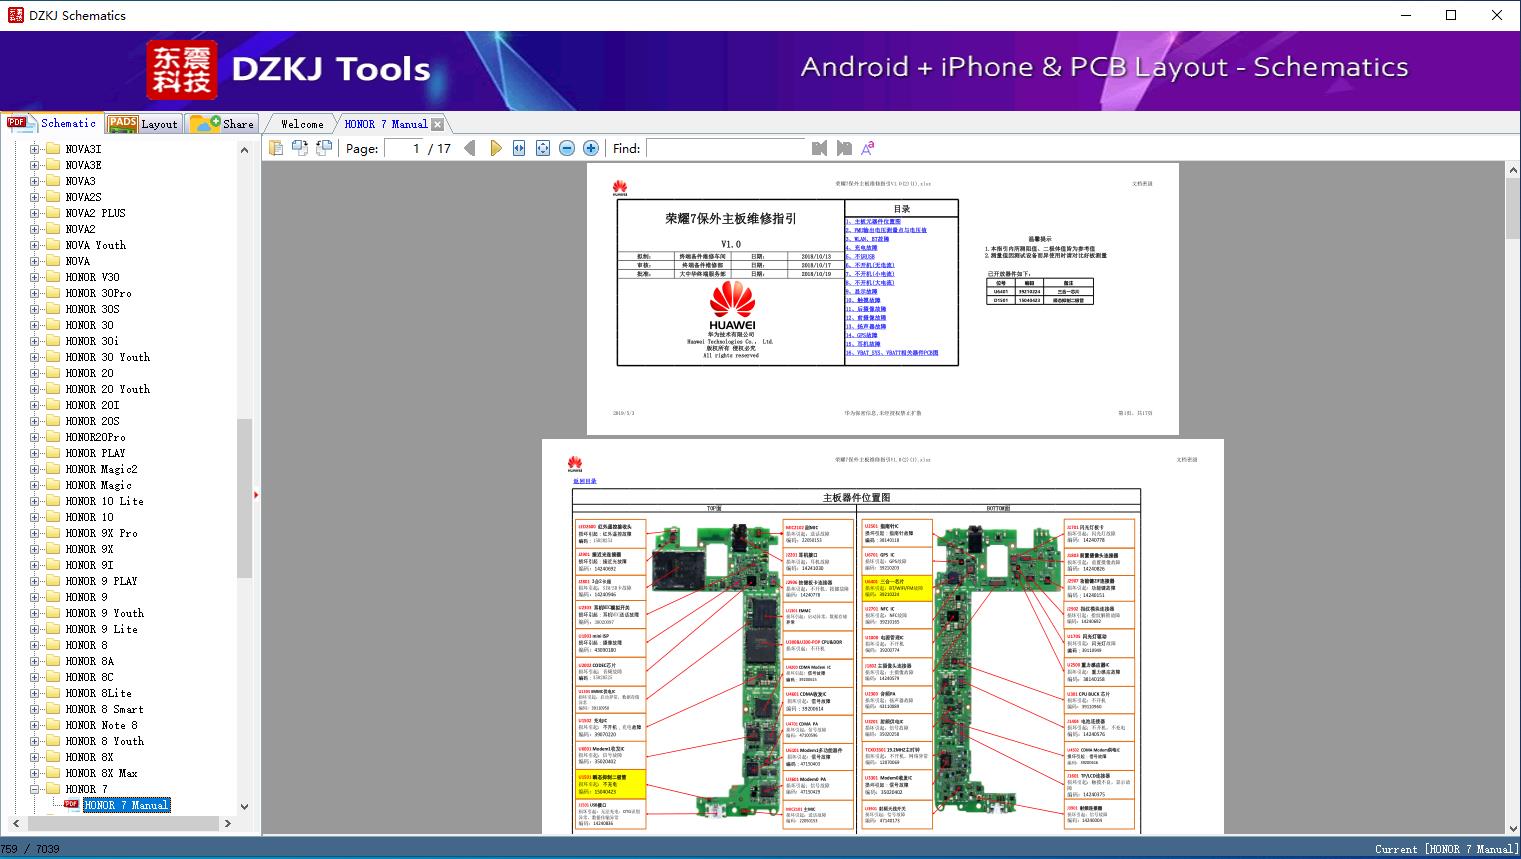Expand the HONOR 30Pro folder
Screen dimensions: 1521x859
(34, 293)
